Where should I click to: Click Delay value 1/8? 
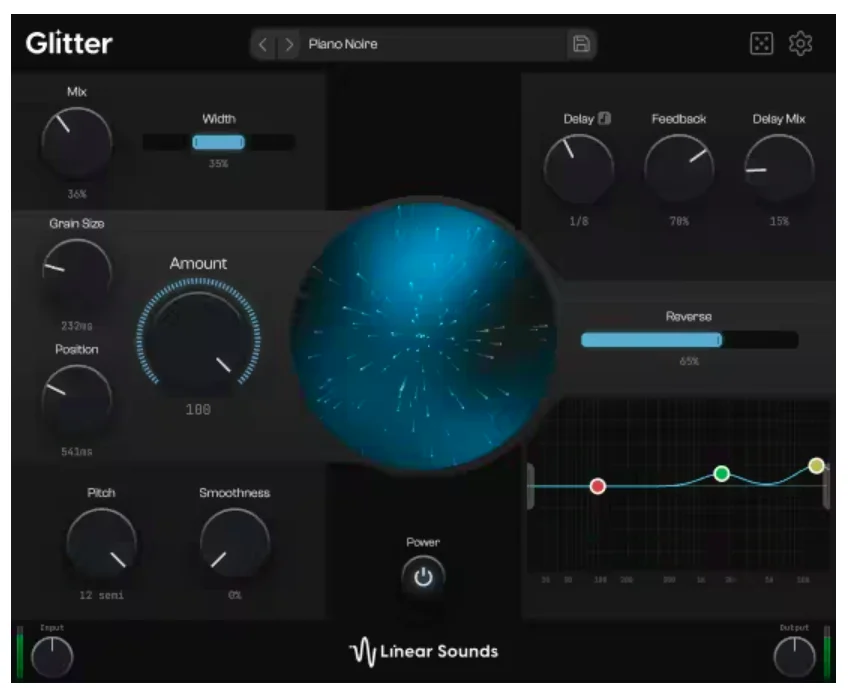[579, 221]
